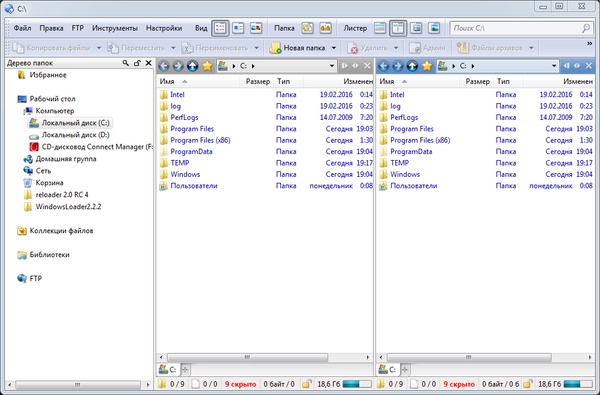Click Копировать файлы toolbar button

[x=51, y=48]
